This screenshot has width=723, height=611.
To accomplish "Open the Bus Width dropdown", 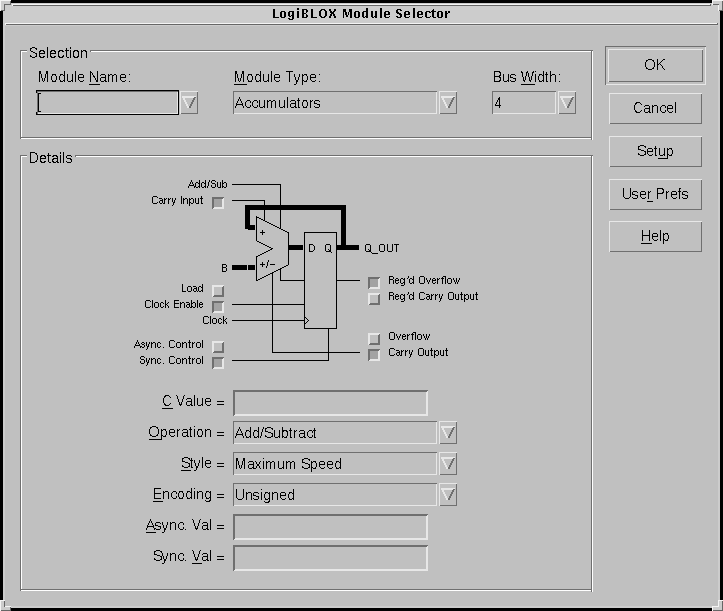I will [567, 103].
